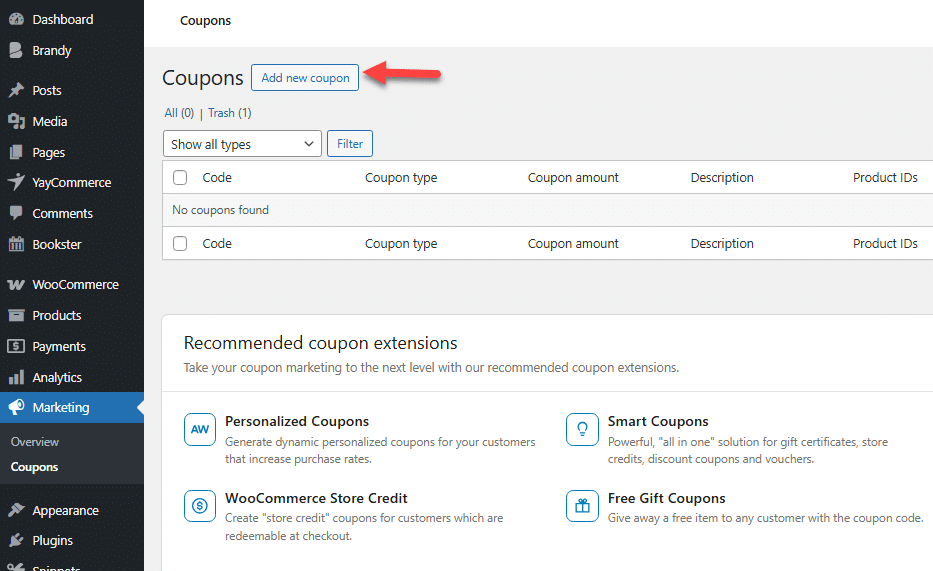933x571 pixels.
Task: Open WooCommerce Store Credit extension title
Action: (316, 498)
